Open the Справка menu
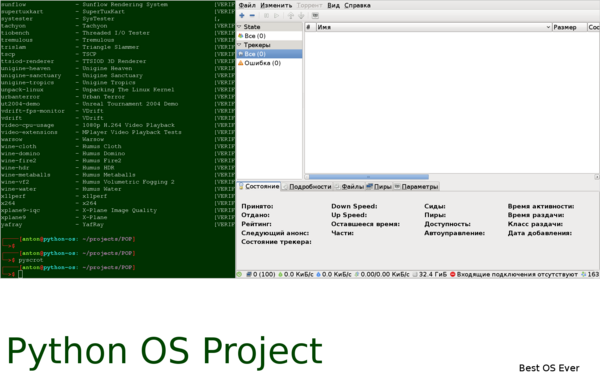600x380 pixels. click(x=357, y=5)
